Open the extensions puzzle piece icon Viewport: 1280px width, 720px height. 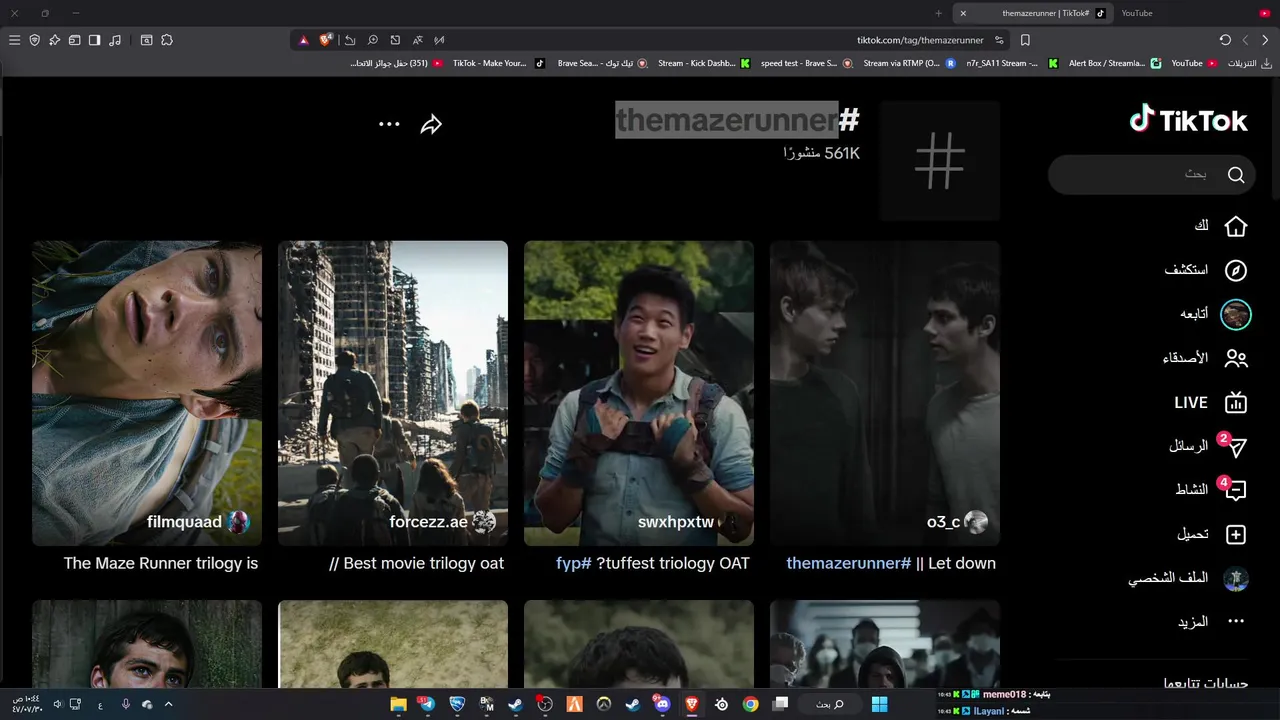point(167,40)
